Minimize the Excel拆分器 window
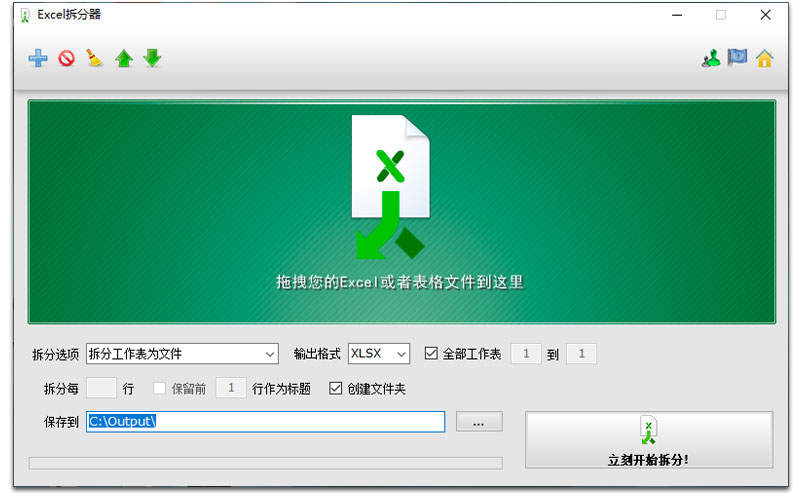 677,15
